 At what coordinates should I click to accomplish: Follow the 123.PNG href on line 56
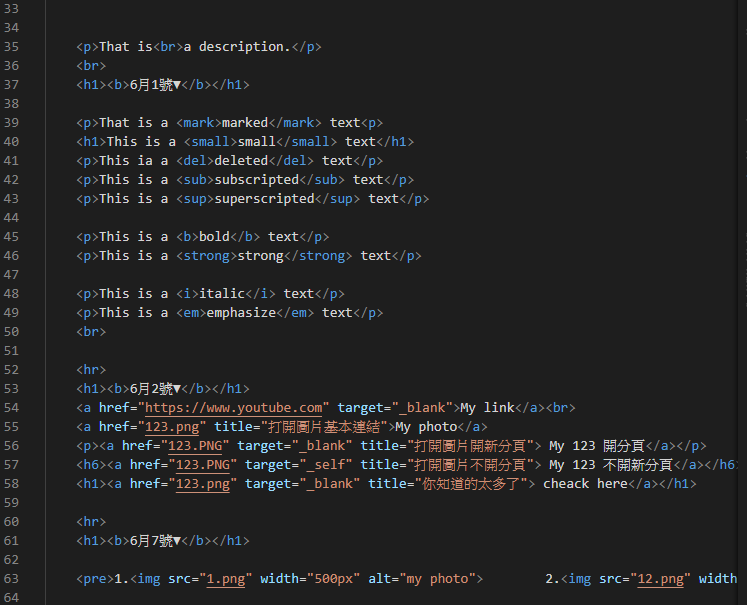coord(195,446)
